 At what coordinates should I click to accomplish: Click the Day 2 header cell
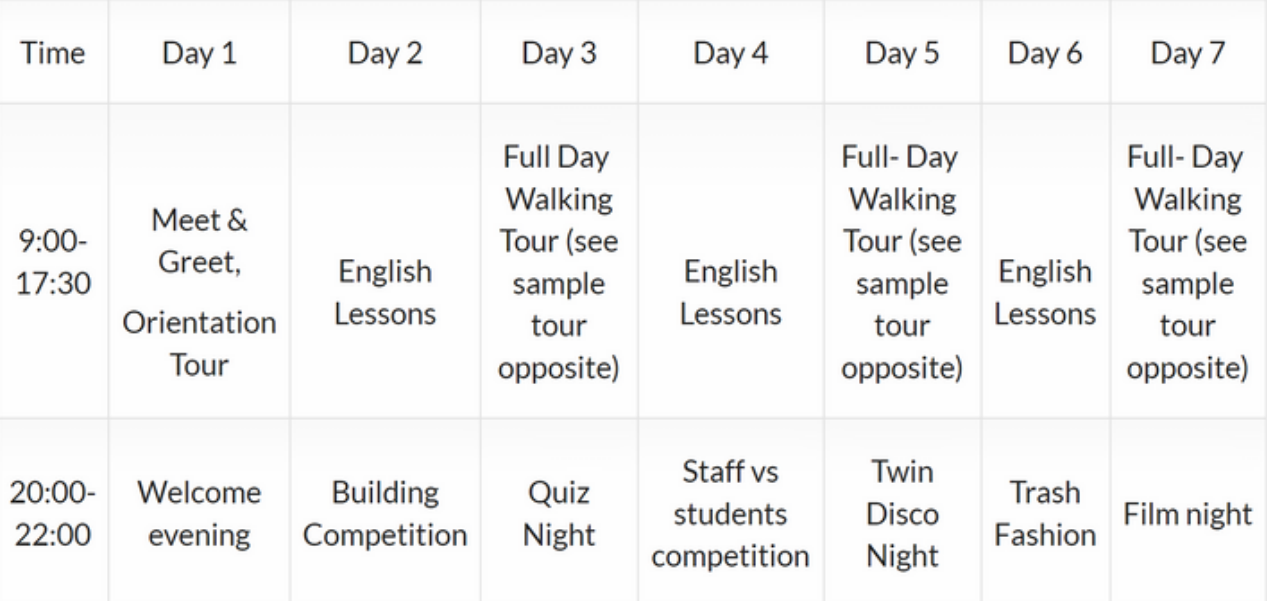[385, 54]
